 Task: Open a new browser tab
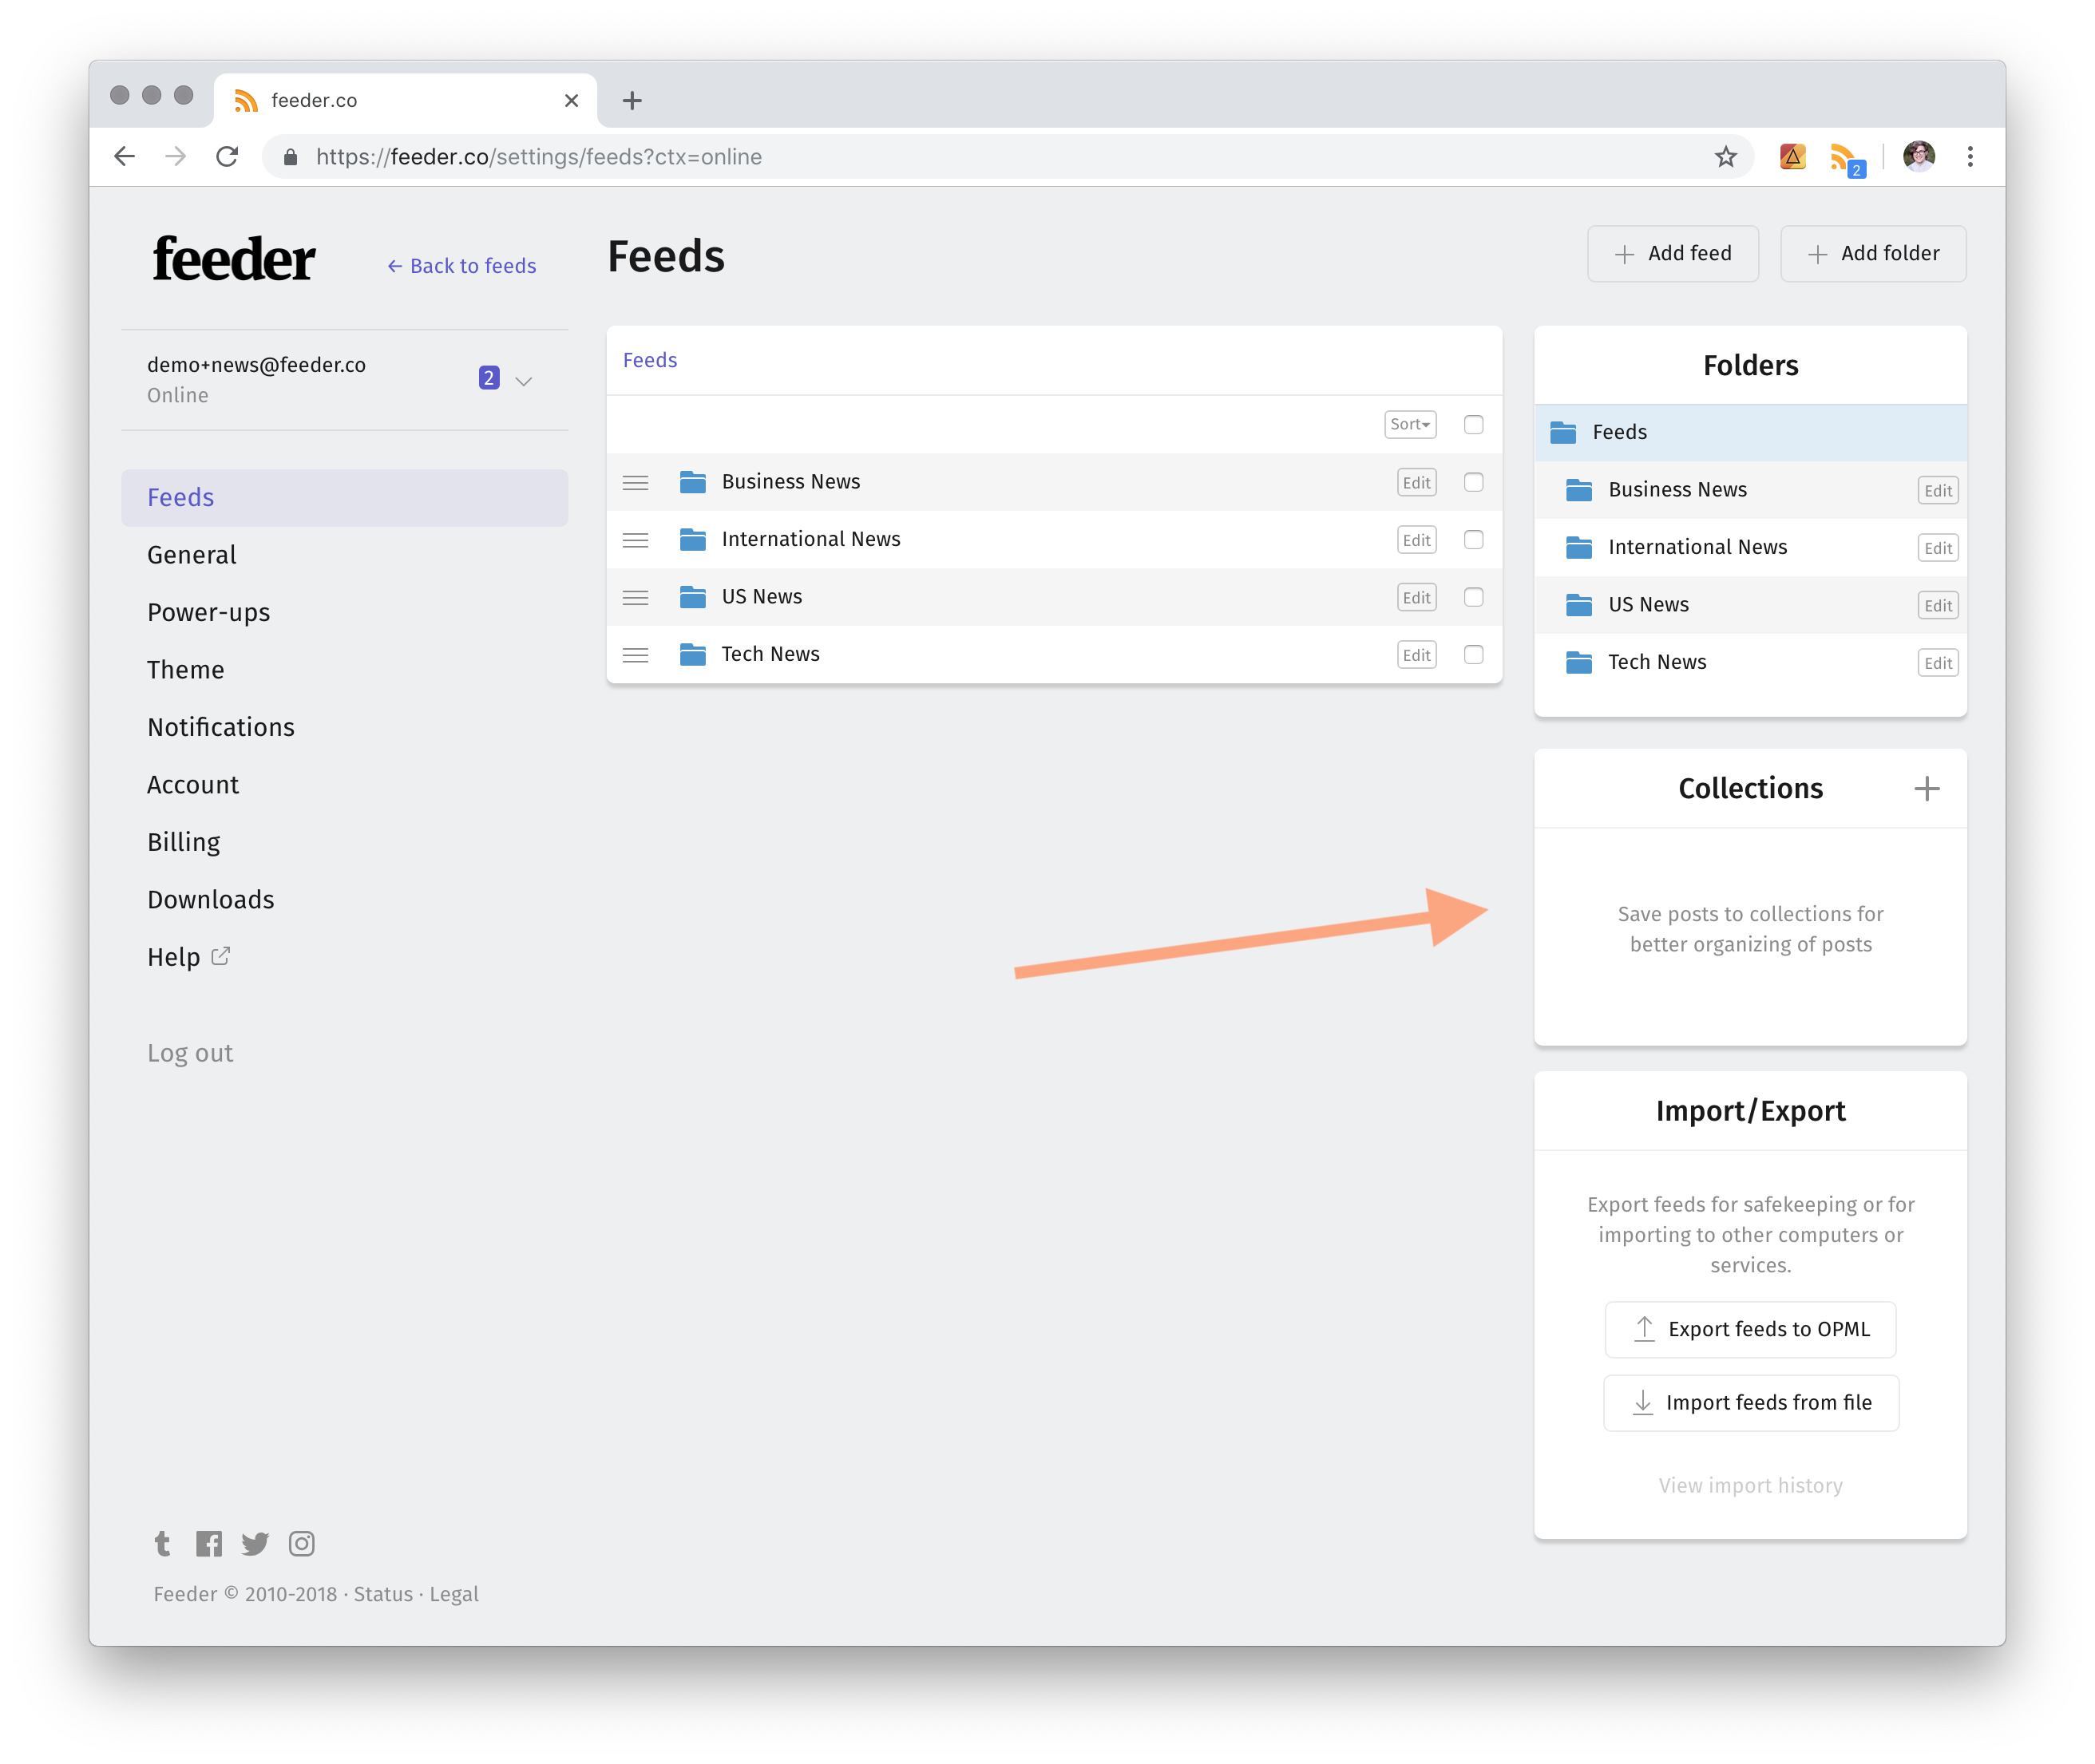point(632,100)
